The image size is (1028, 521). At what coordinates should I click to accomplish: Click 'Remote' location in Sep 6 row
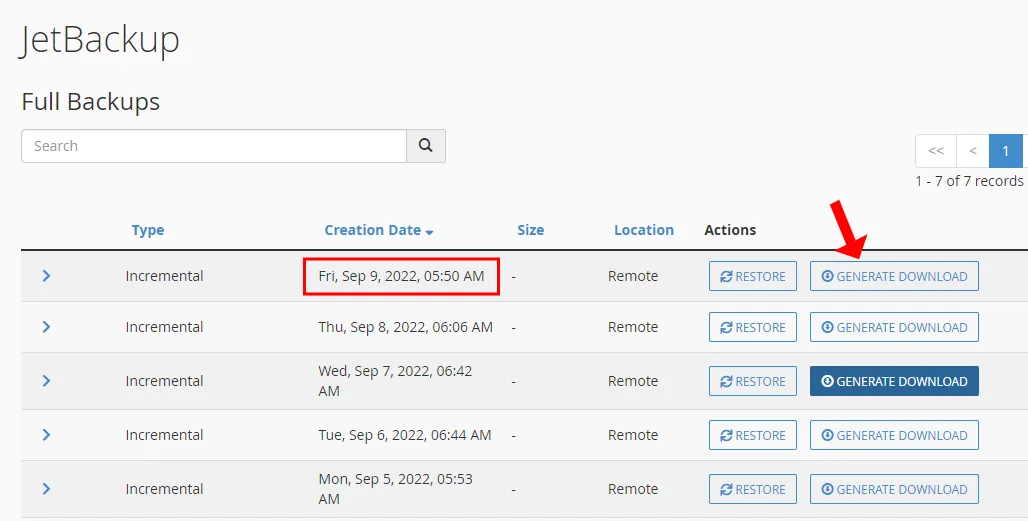pos(633,435)
